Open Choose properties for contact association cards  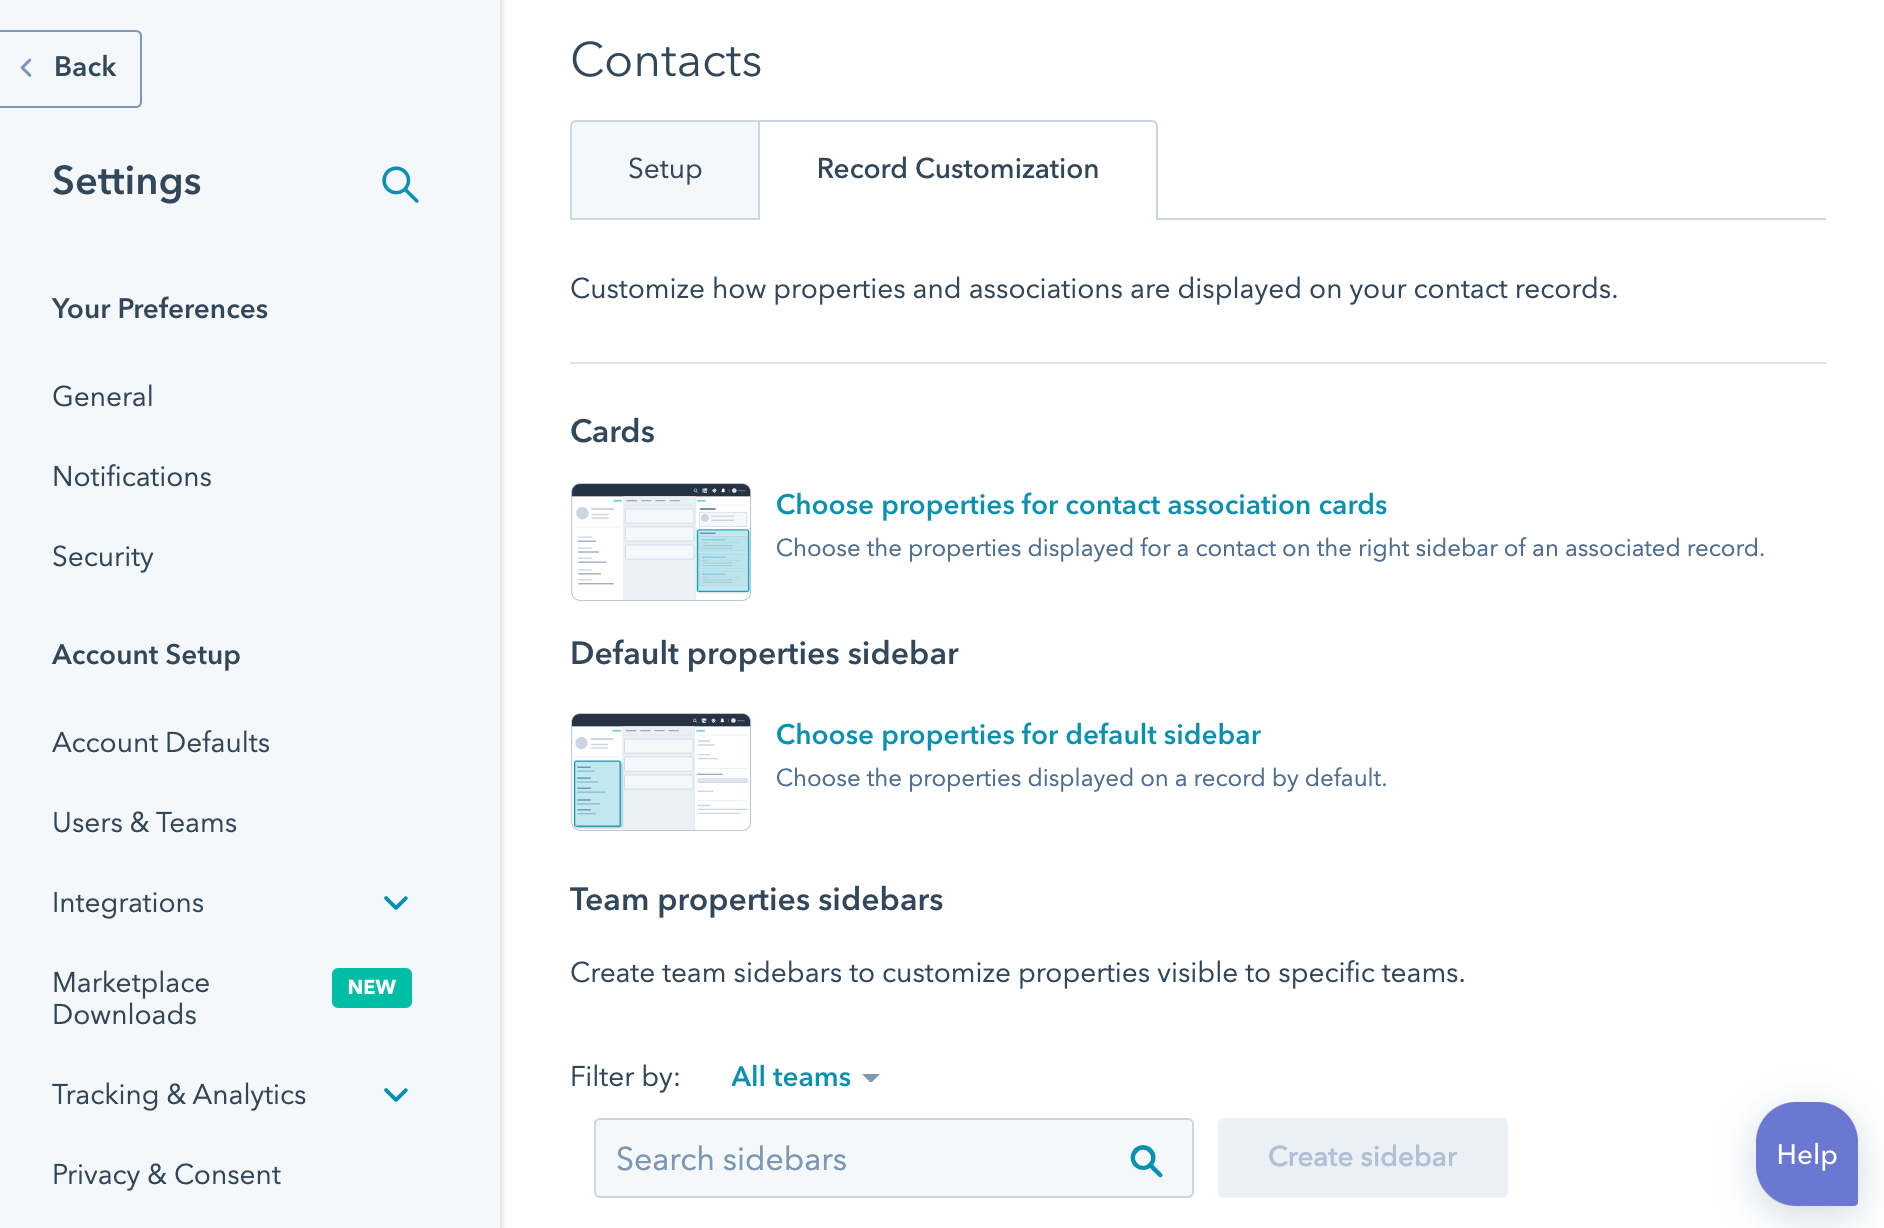pos(1081,505)
